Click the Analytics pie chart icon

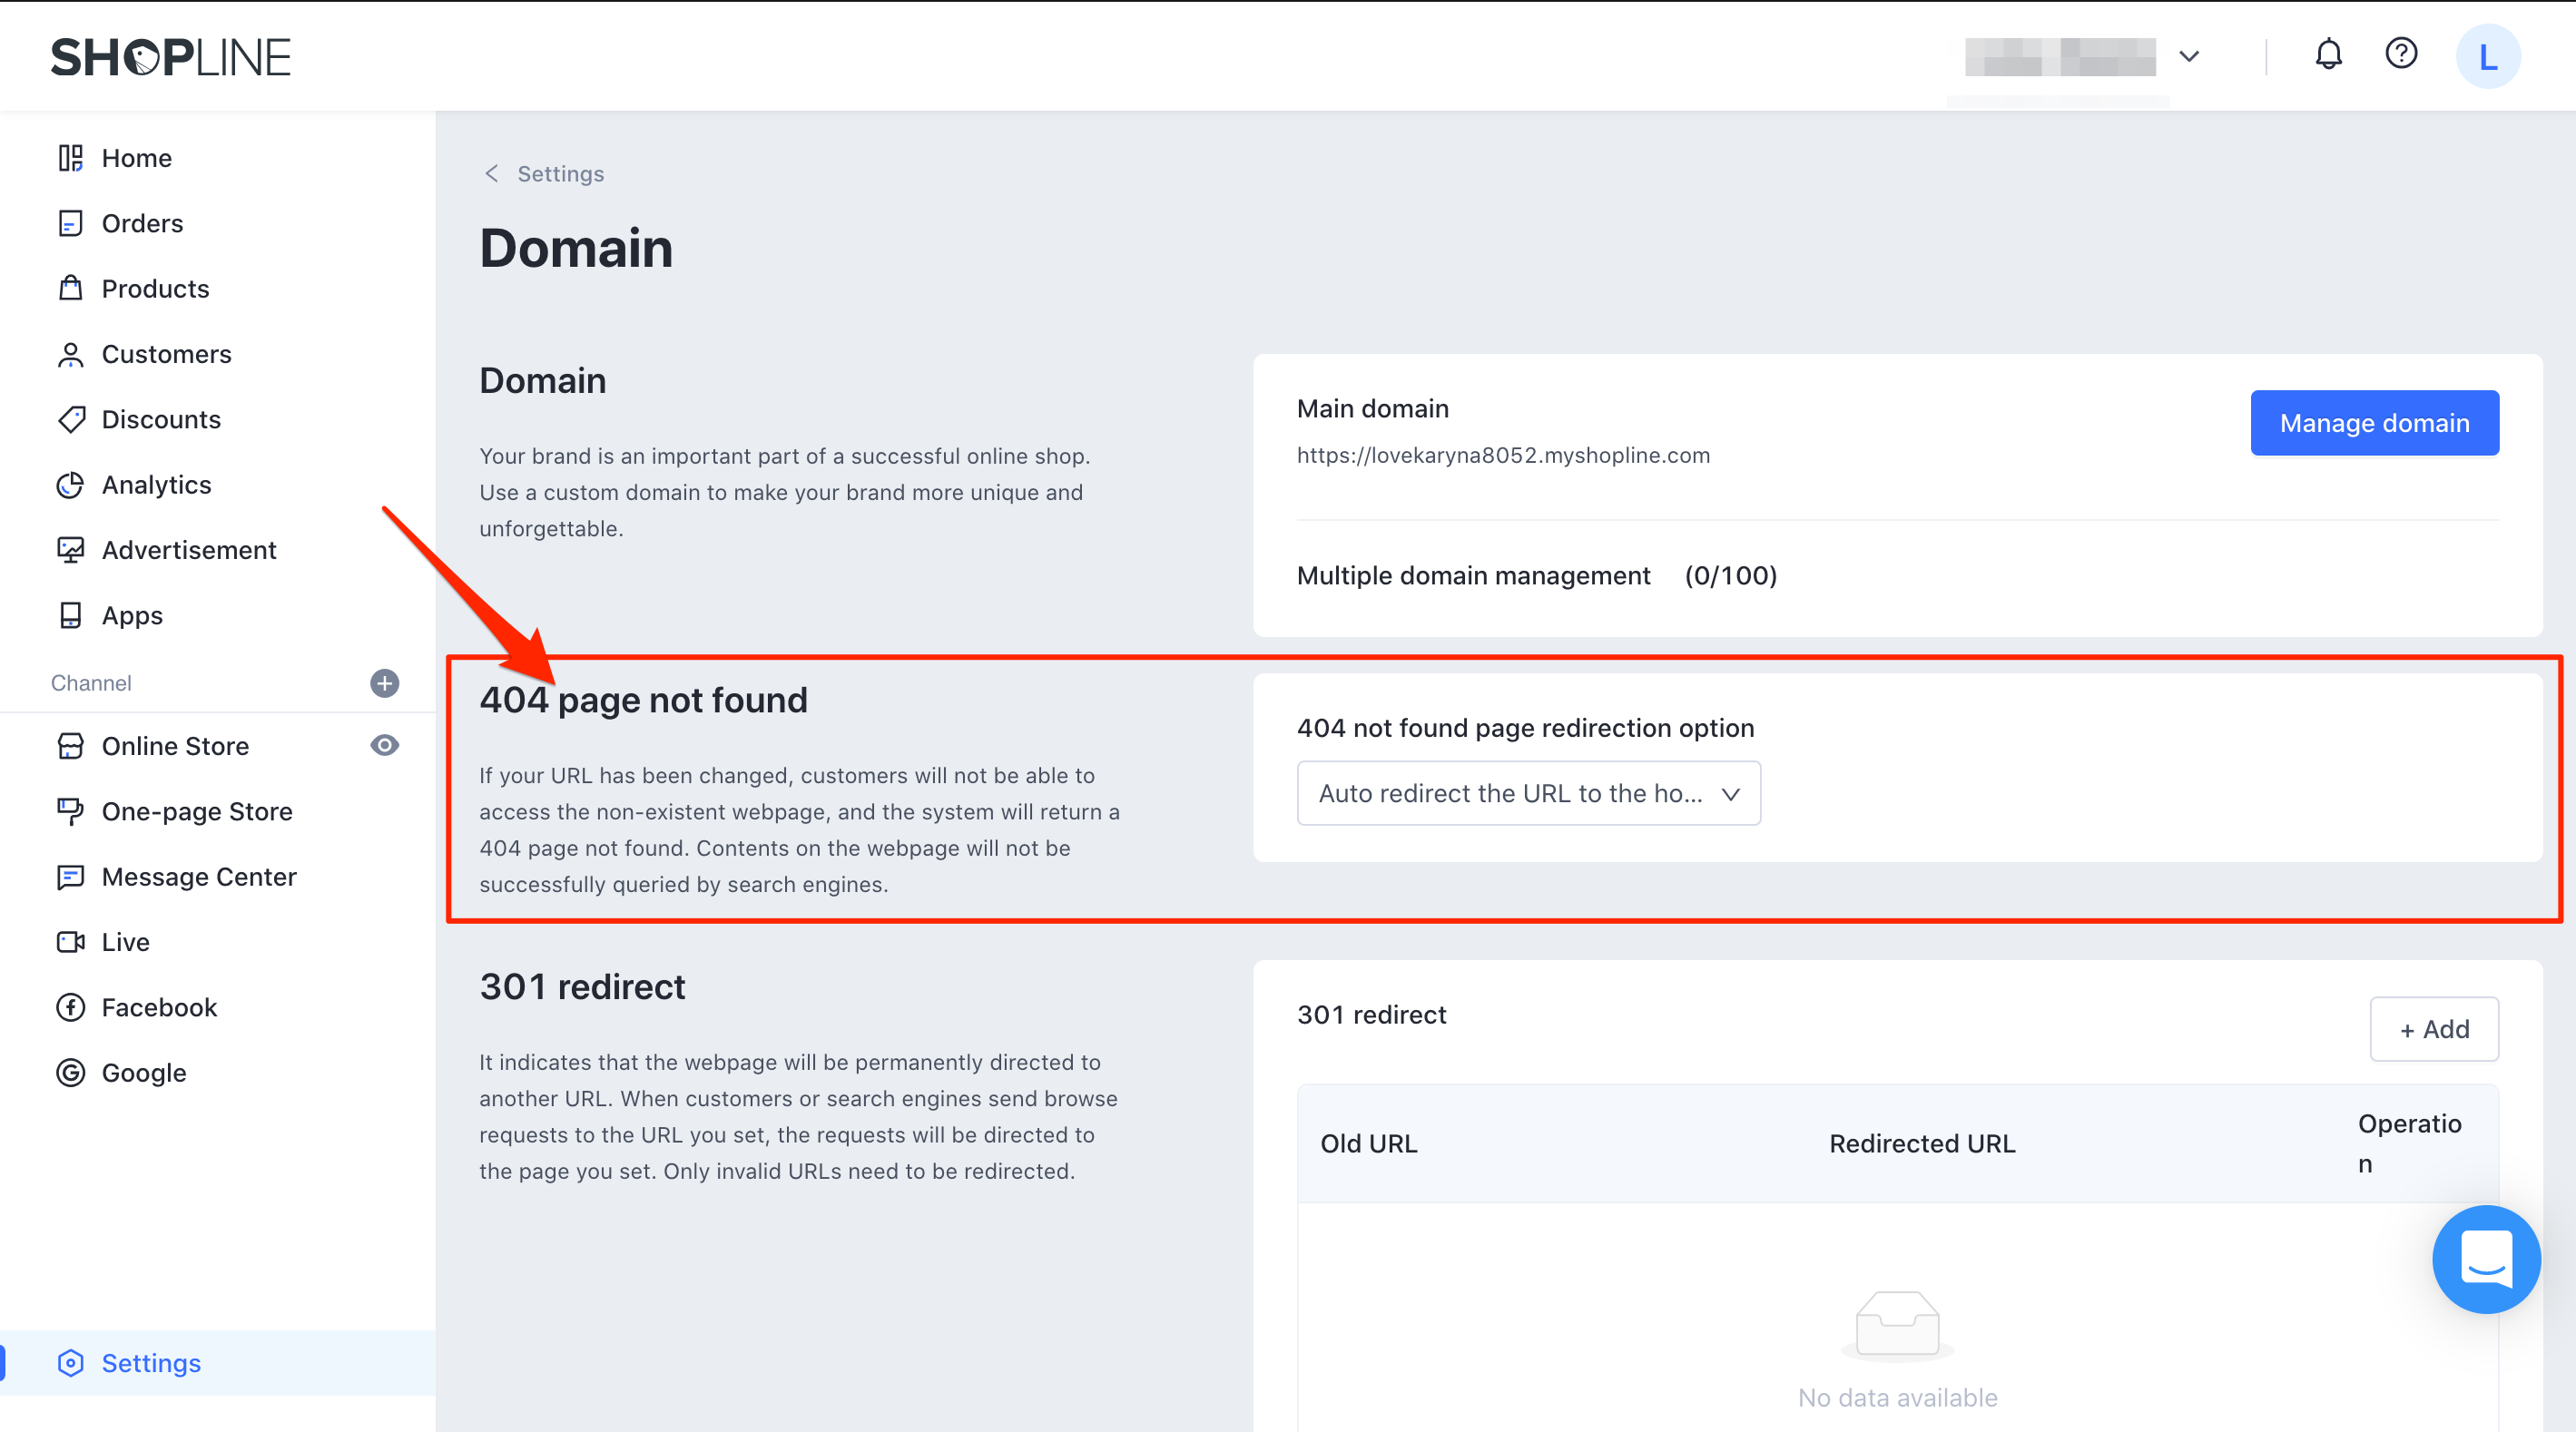70,485
